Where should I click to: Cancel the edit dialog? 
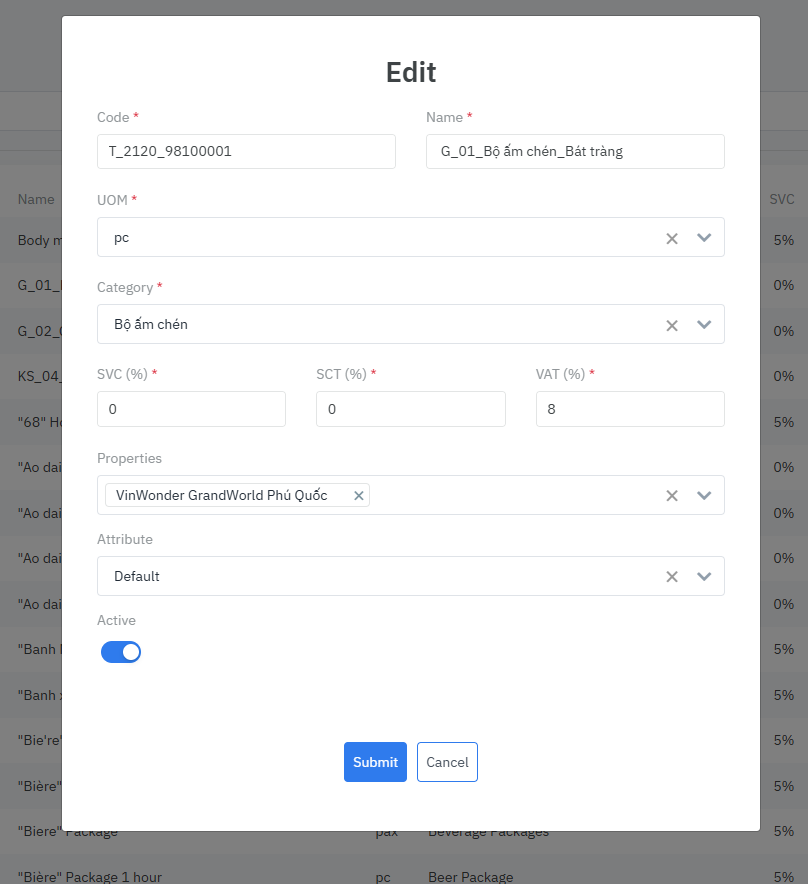pos(447,762)
